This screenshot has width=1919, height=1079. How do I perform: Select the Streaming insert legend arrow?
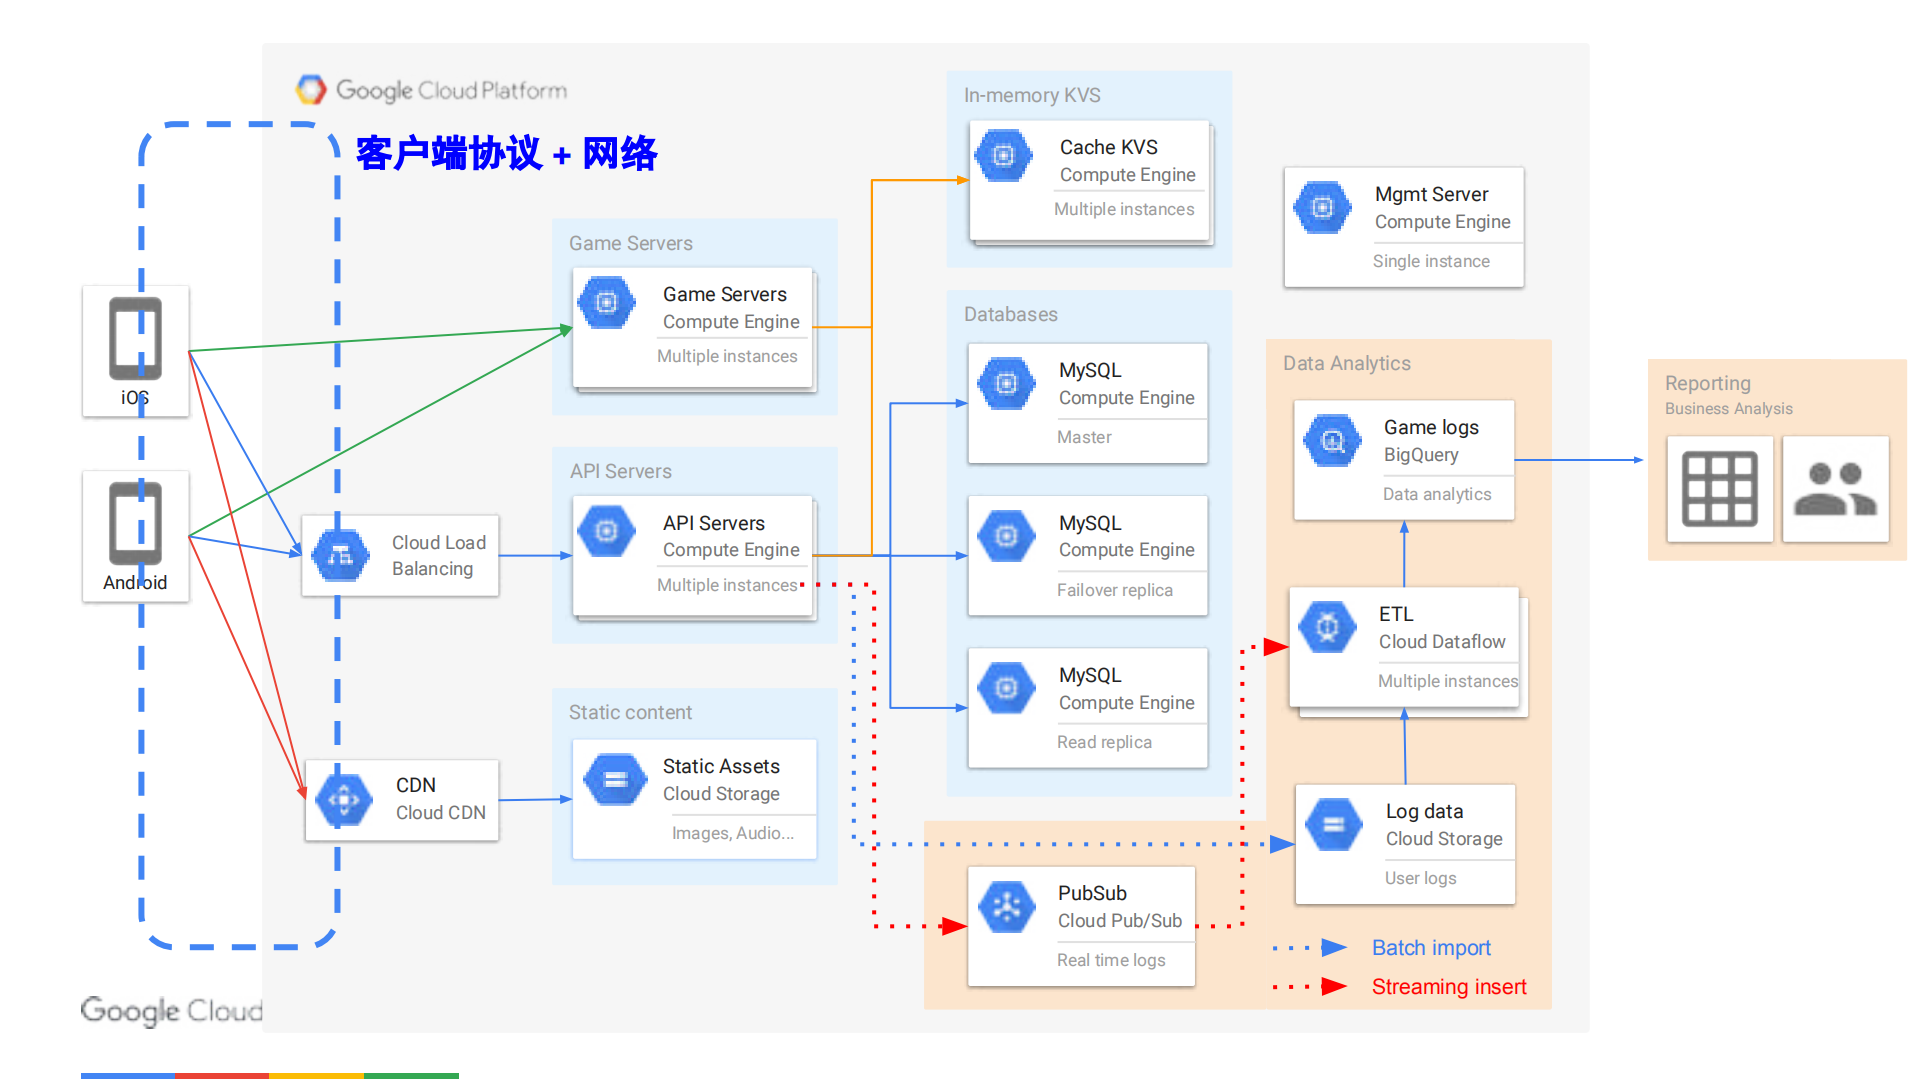pos(1333,986)
